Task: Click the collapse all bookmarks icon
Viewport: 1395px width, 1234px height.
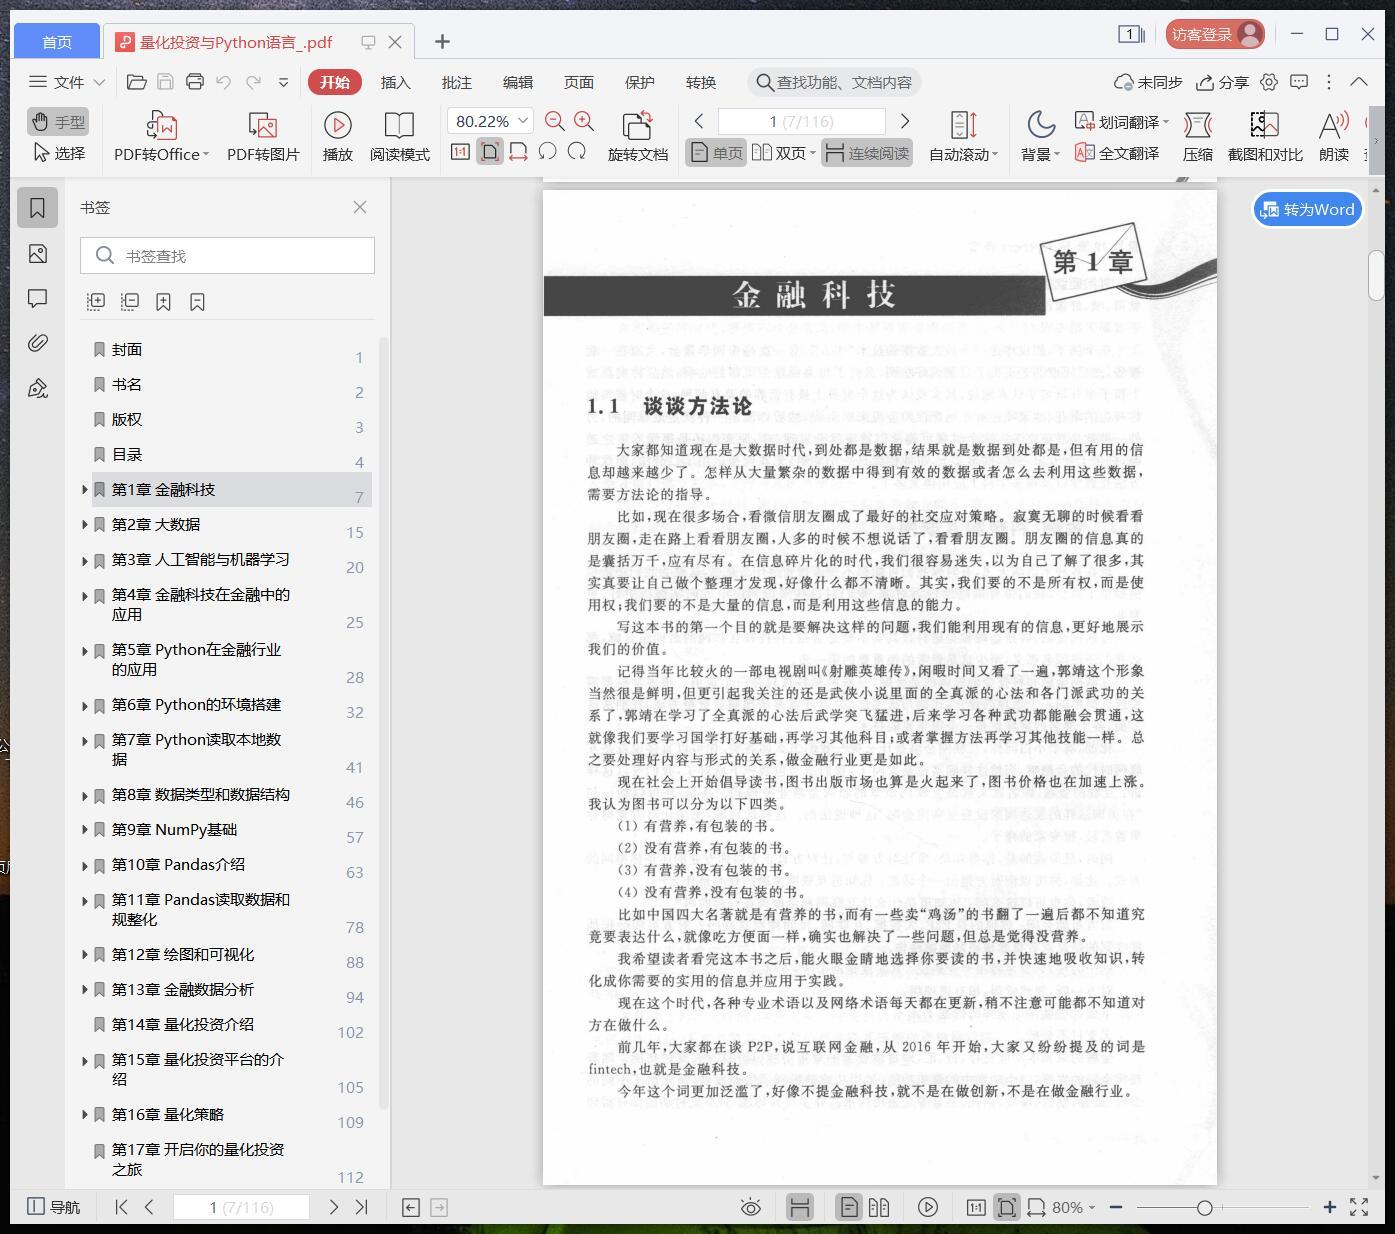Action: (x=130, y=301)
